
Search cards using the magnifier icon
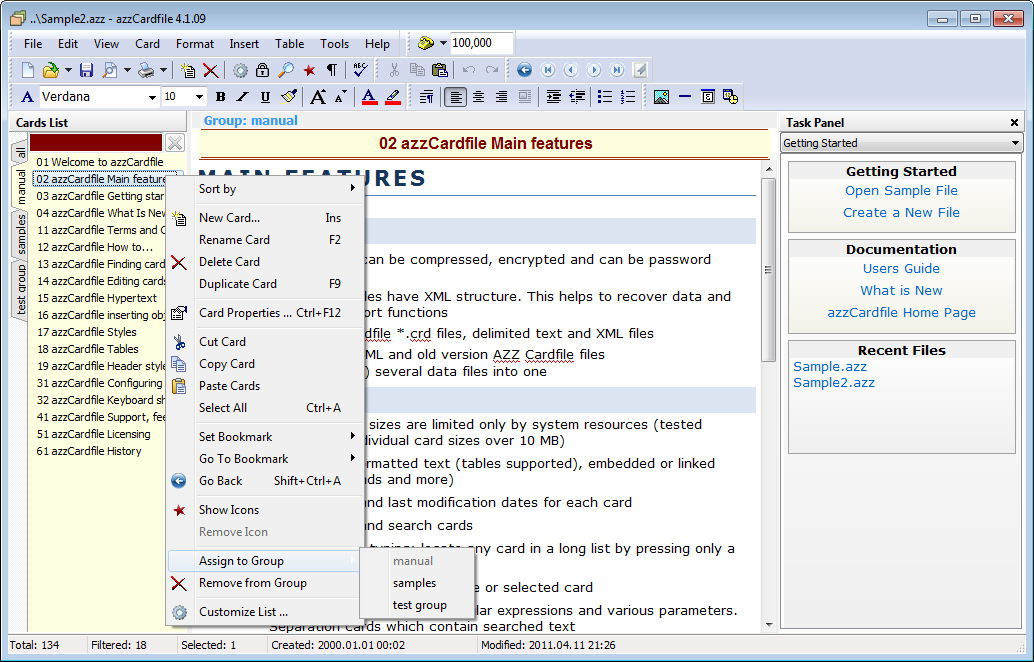click(x=284, y=70)
